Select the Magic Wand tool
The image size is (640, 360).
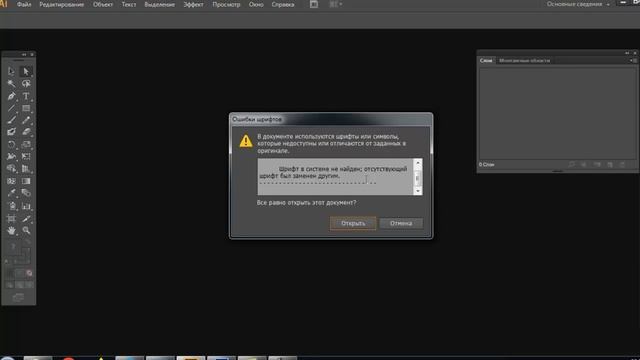click(11, 84)
